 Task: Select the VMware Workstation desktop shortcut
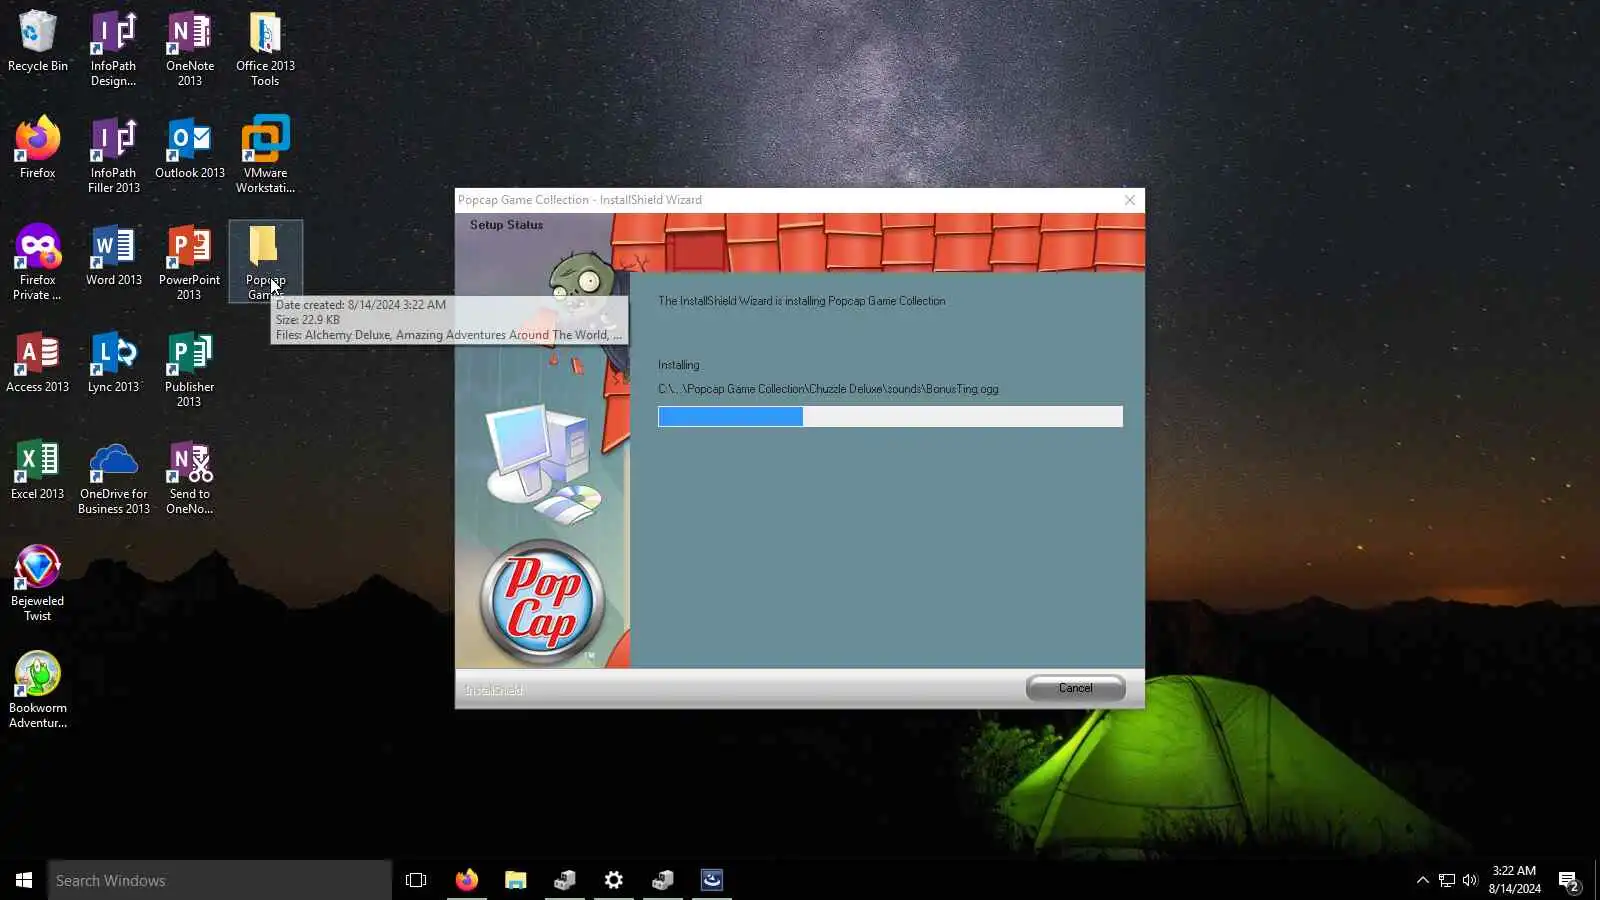[x=265, y=155]
